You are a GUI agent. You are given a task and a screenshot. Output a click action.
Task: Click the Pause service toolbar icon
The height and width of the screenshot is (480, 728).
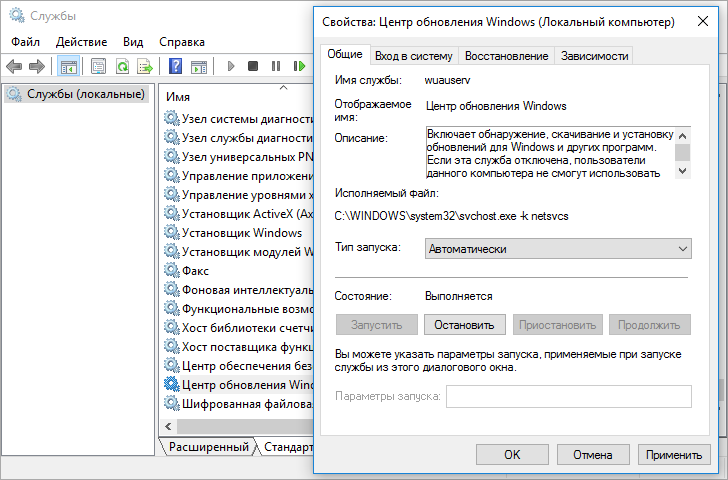click(x=276, y=66)
